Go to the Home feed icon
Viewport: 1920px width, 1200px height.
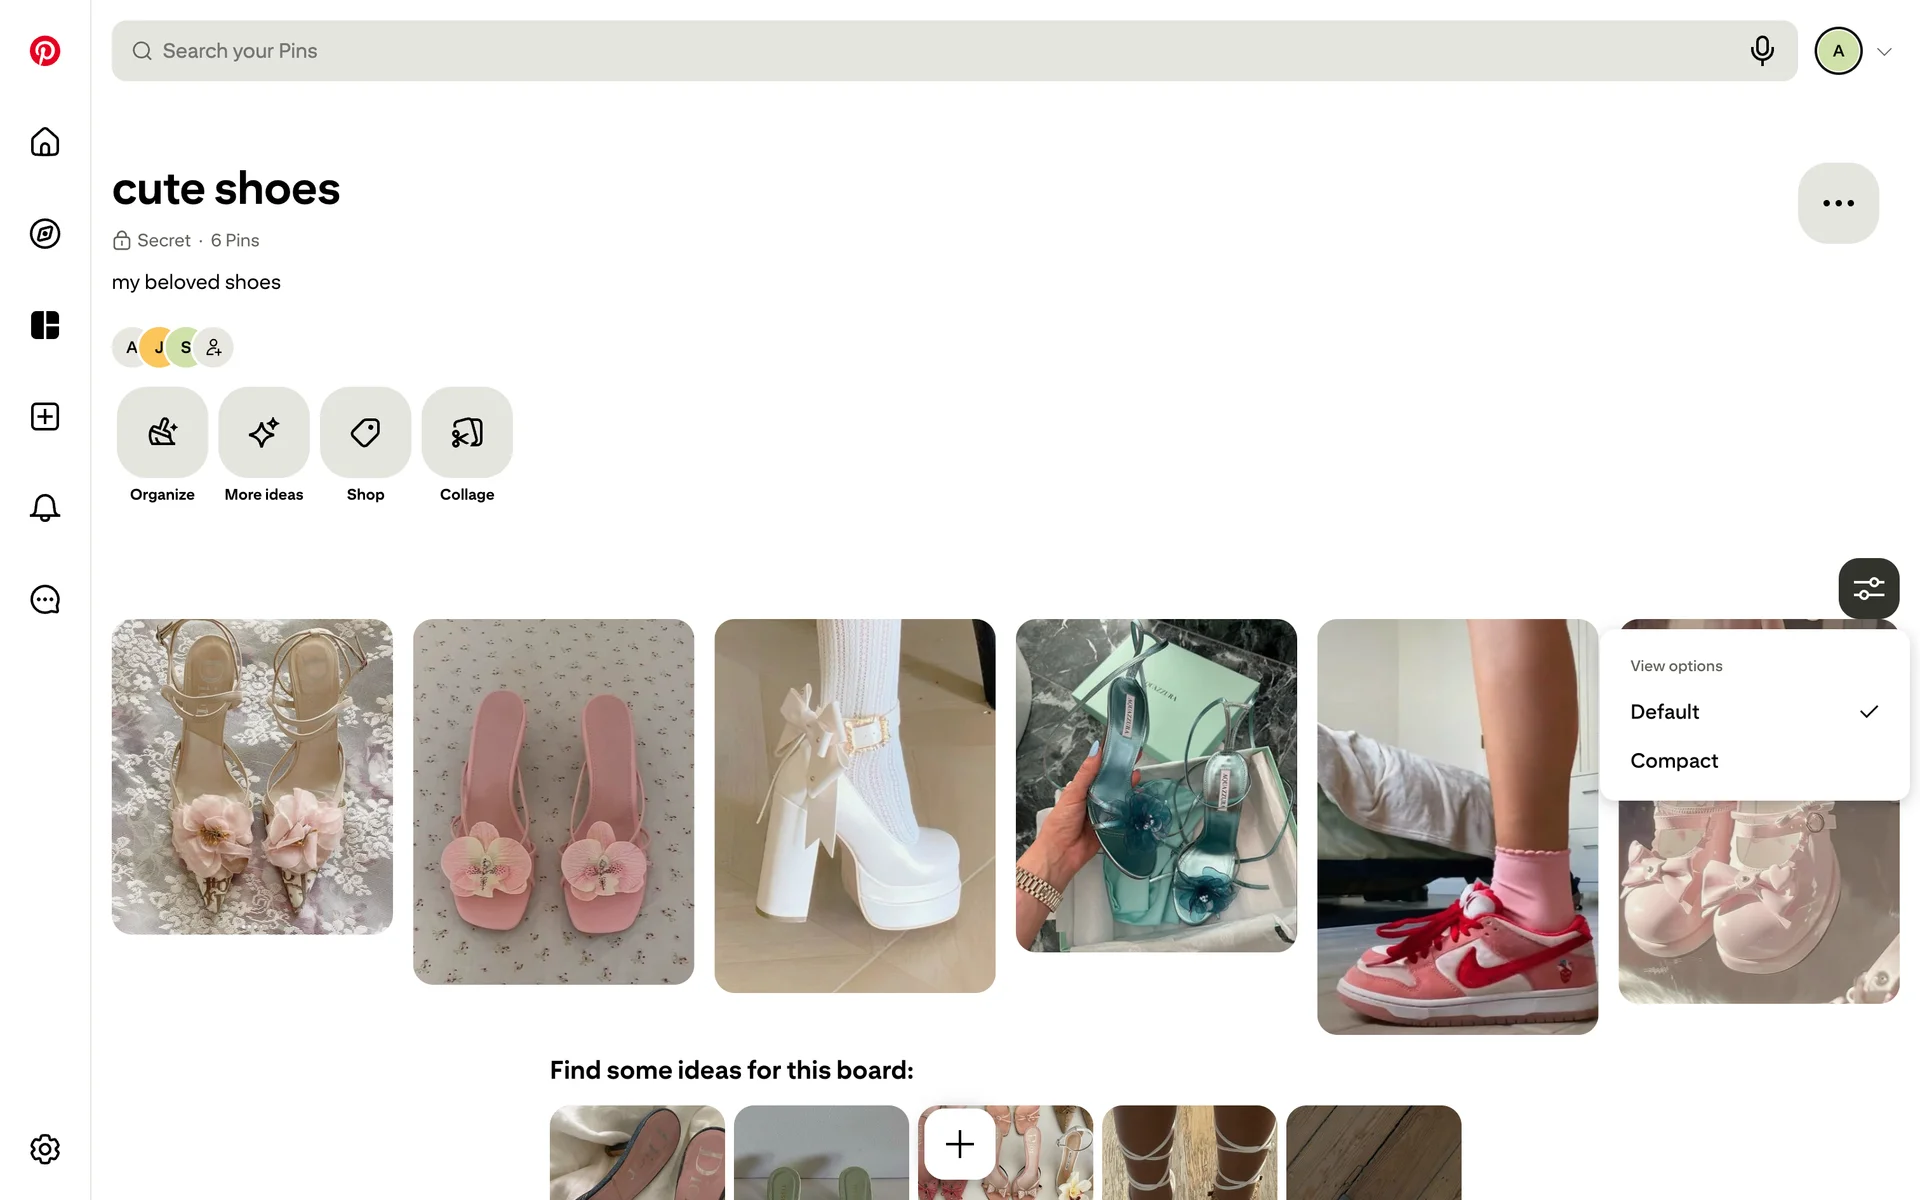pyautogui.click(x=45, y=142)
